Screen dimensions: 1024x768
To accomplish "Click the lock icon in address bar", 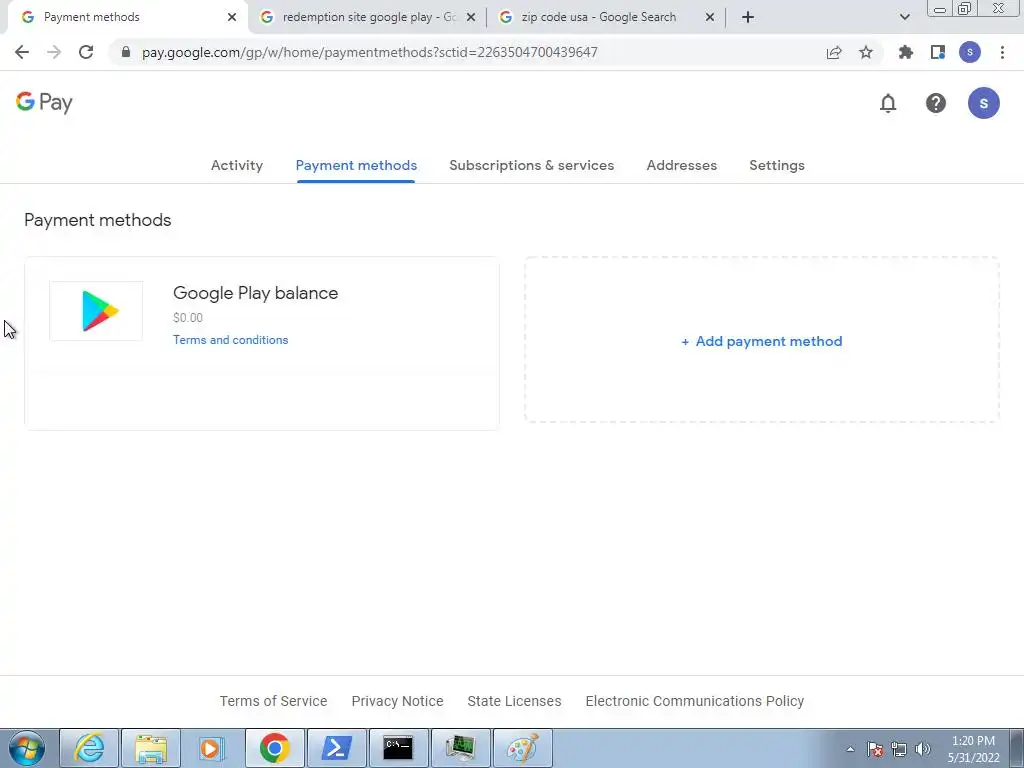I will (x=125, y=52).
